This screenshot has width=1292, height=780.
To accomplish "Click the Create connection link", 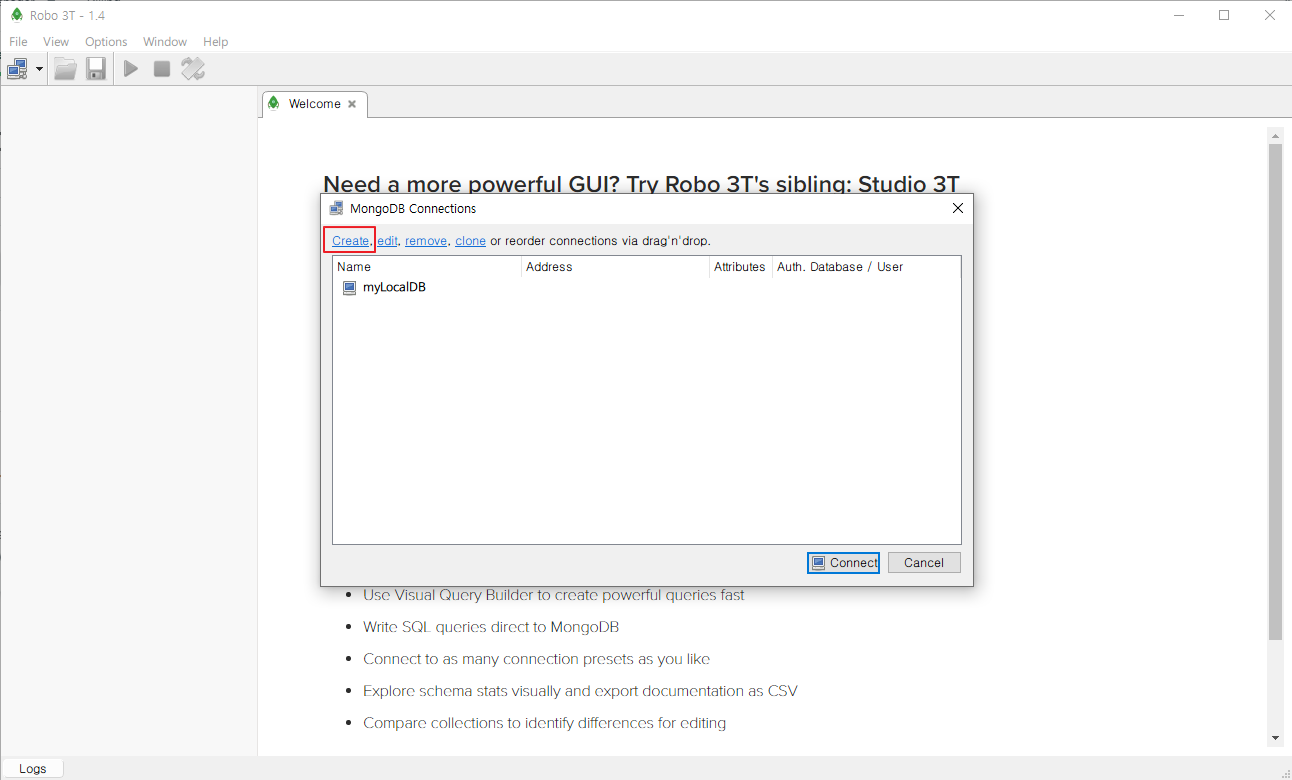I will (x=350, y=241).
